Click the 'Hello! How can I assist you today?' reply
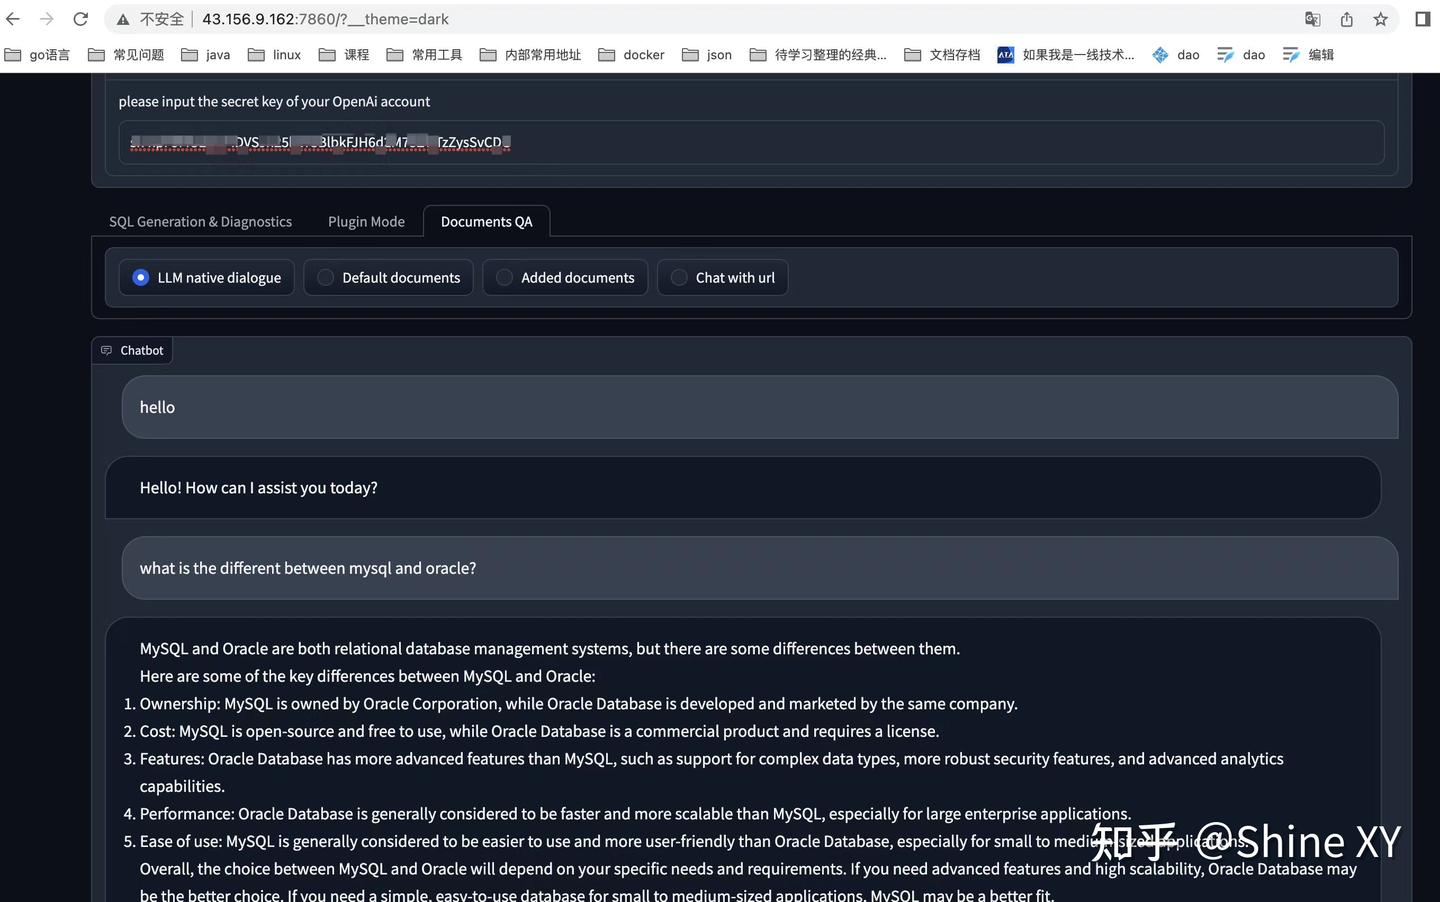Screen dimensions: 1440x902 coord(743,488)
